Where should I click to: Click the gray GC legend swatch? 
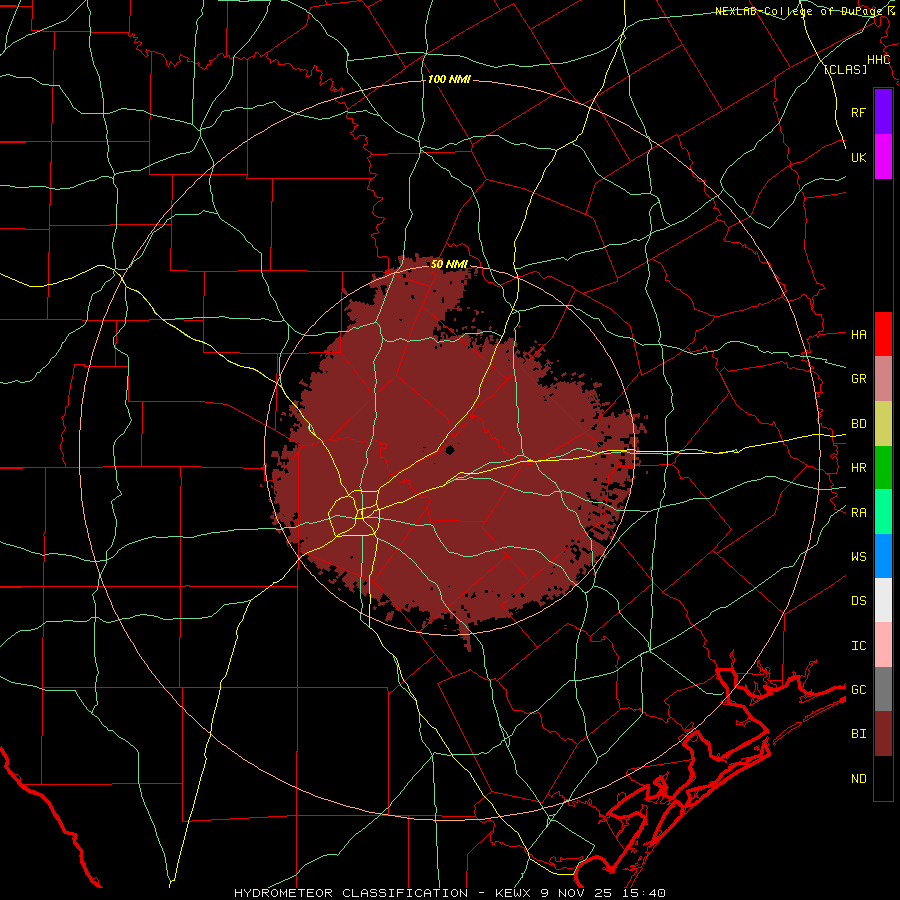(883, 689)
